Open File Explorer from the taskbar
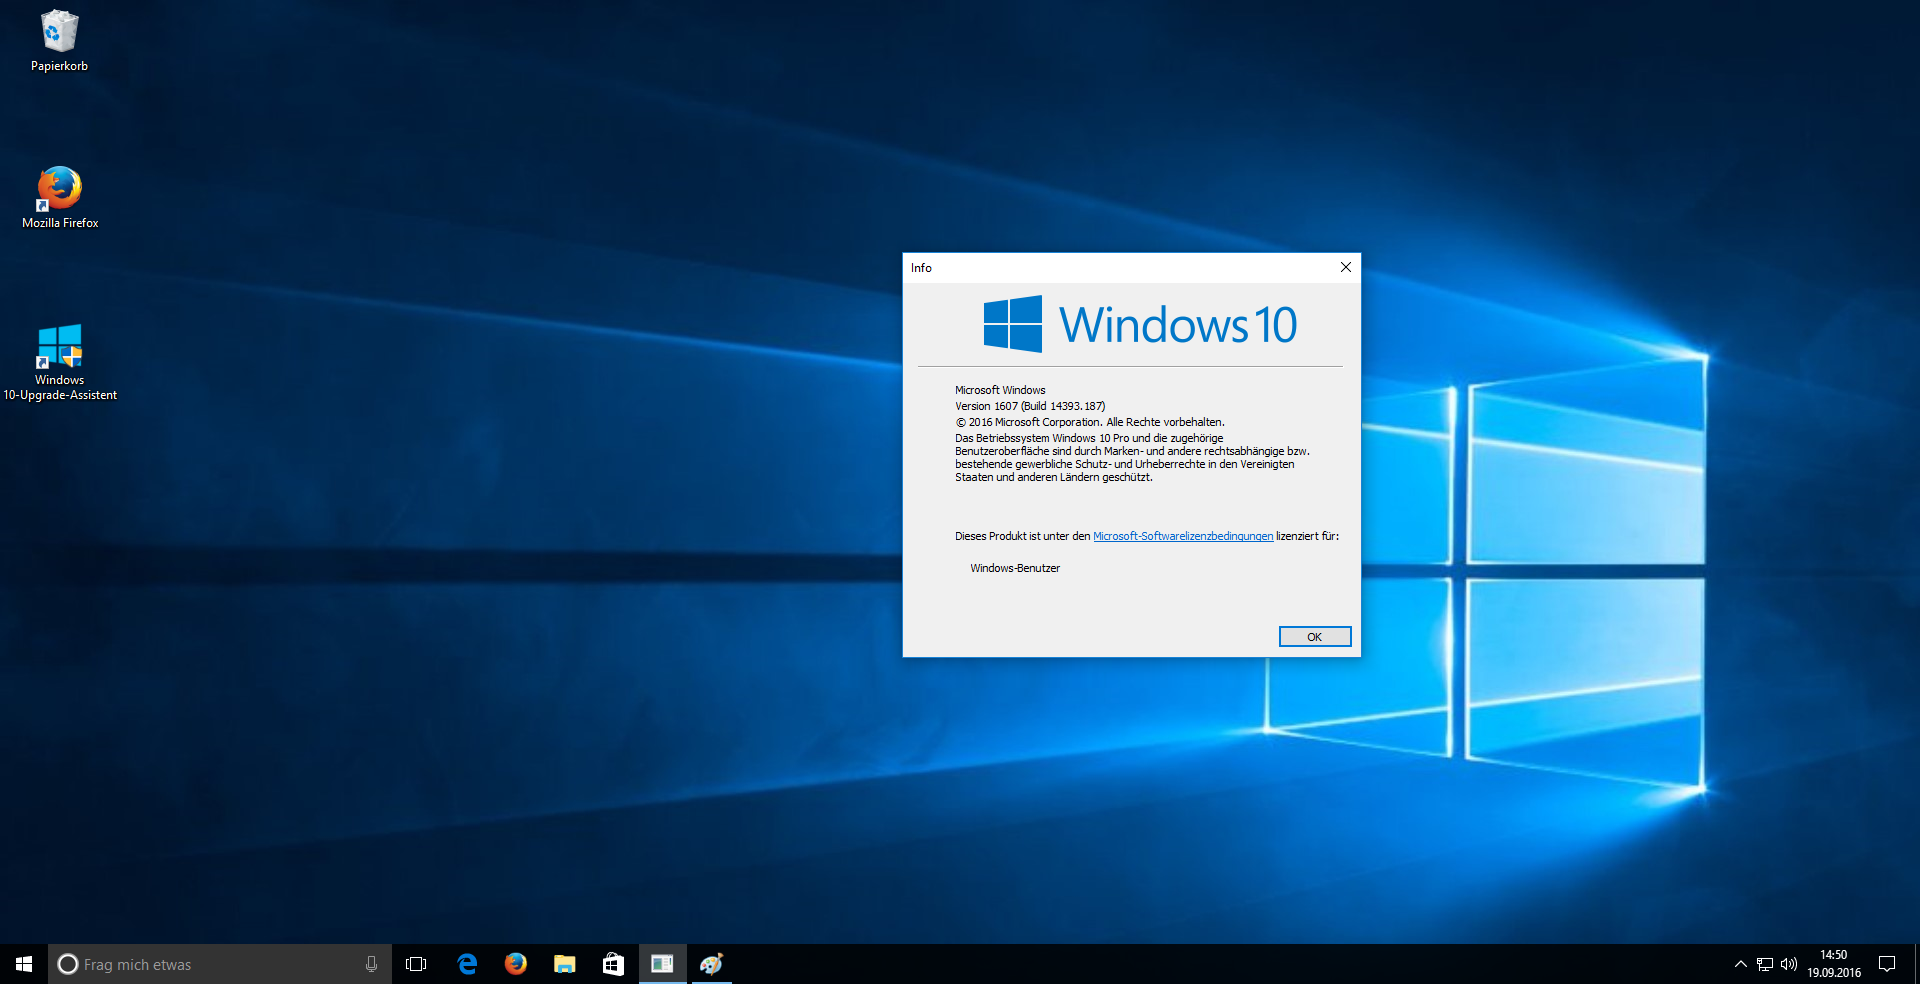 tap(565, 964)
